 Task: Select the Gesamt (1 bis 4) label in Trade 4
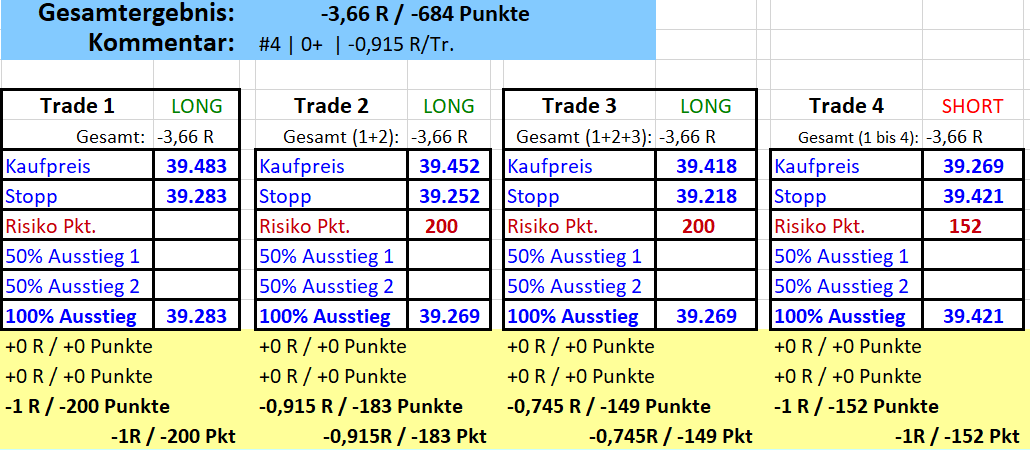pyautogui.click(x=858, y=137)
